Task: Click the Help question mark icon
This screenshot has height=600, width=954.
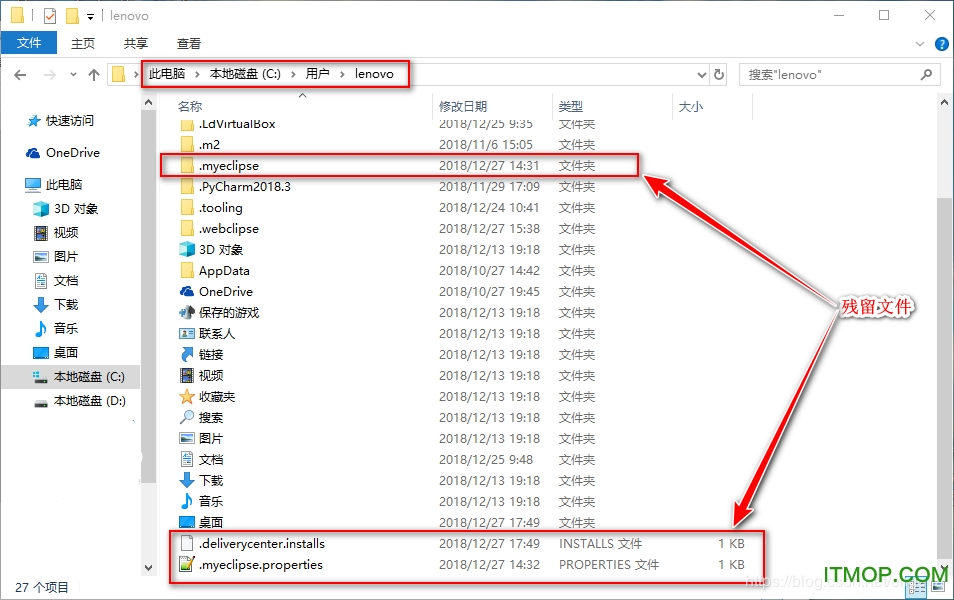Action: pos(942,44)
